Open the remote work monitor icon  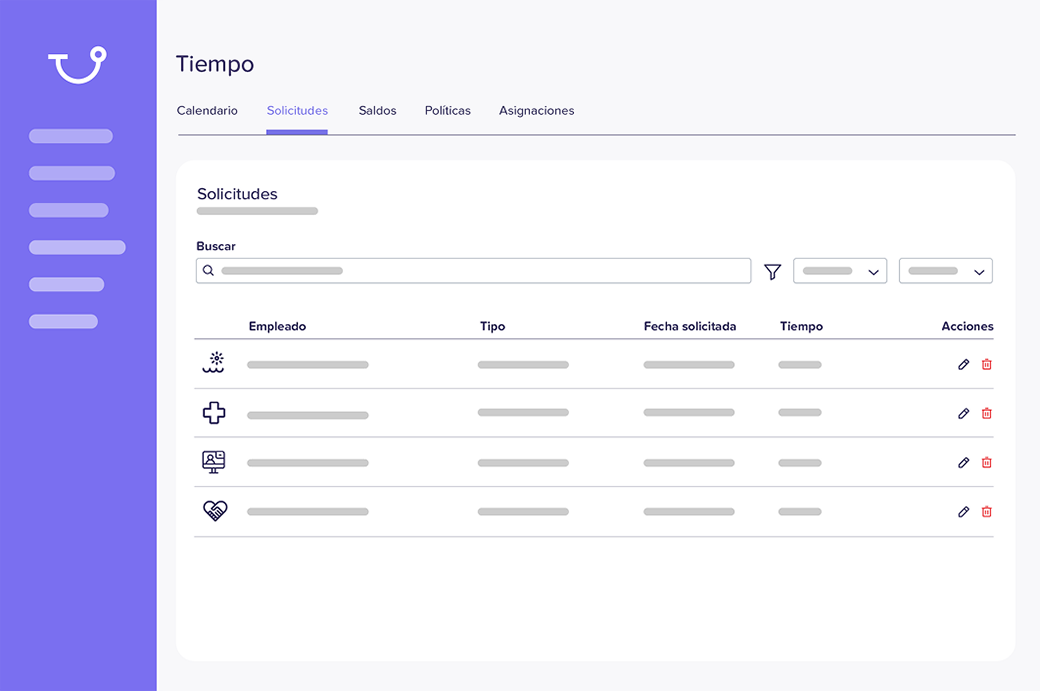tap(214, 462)
